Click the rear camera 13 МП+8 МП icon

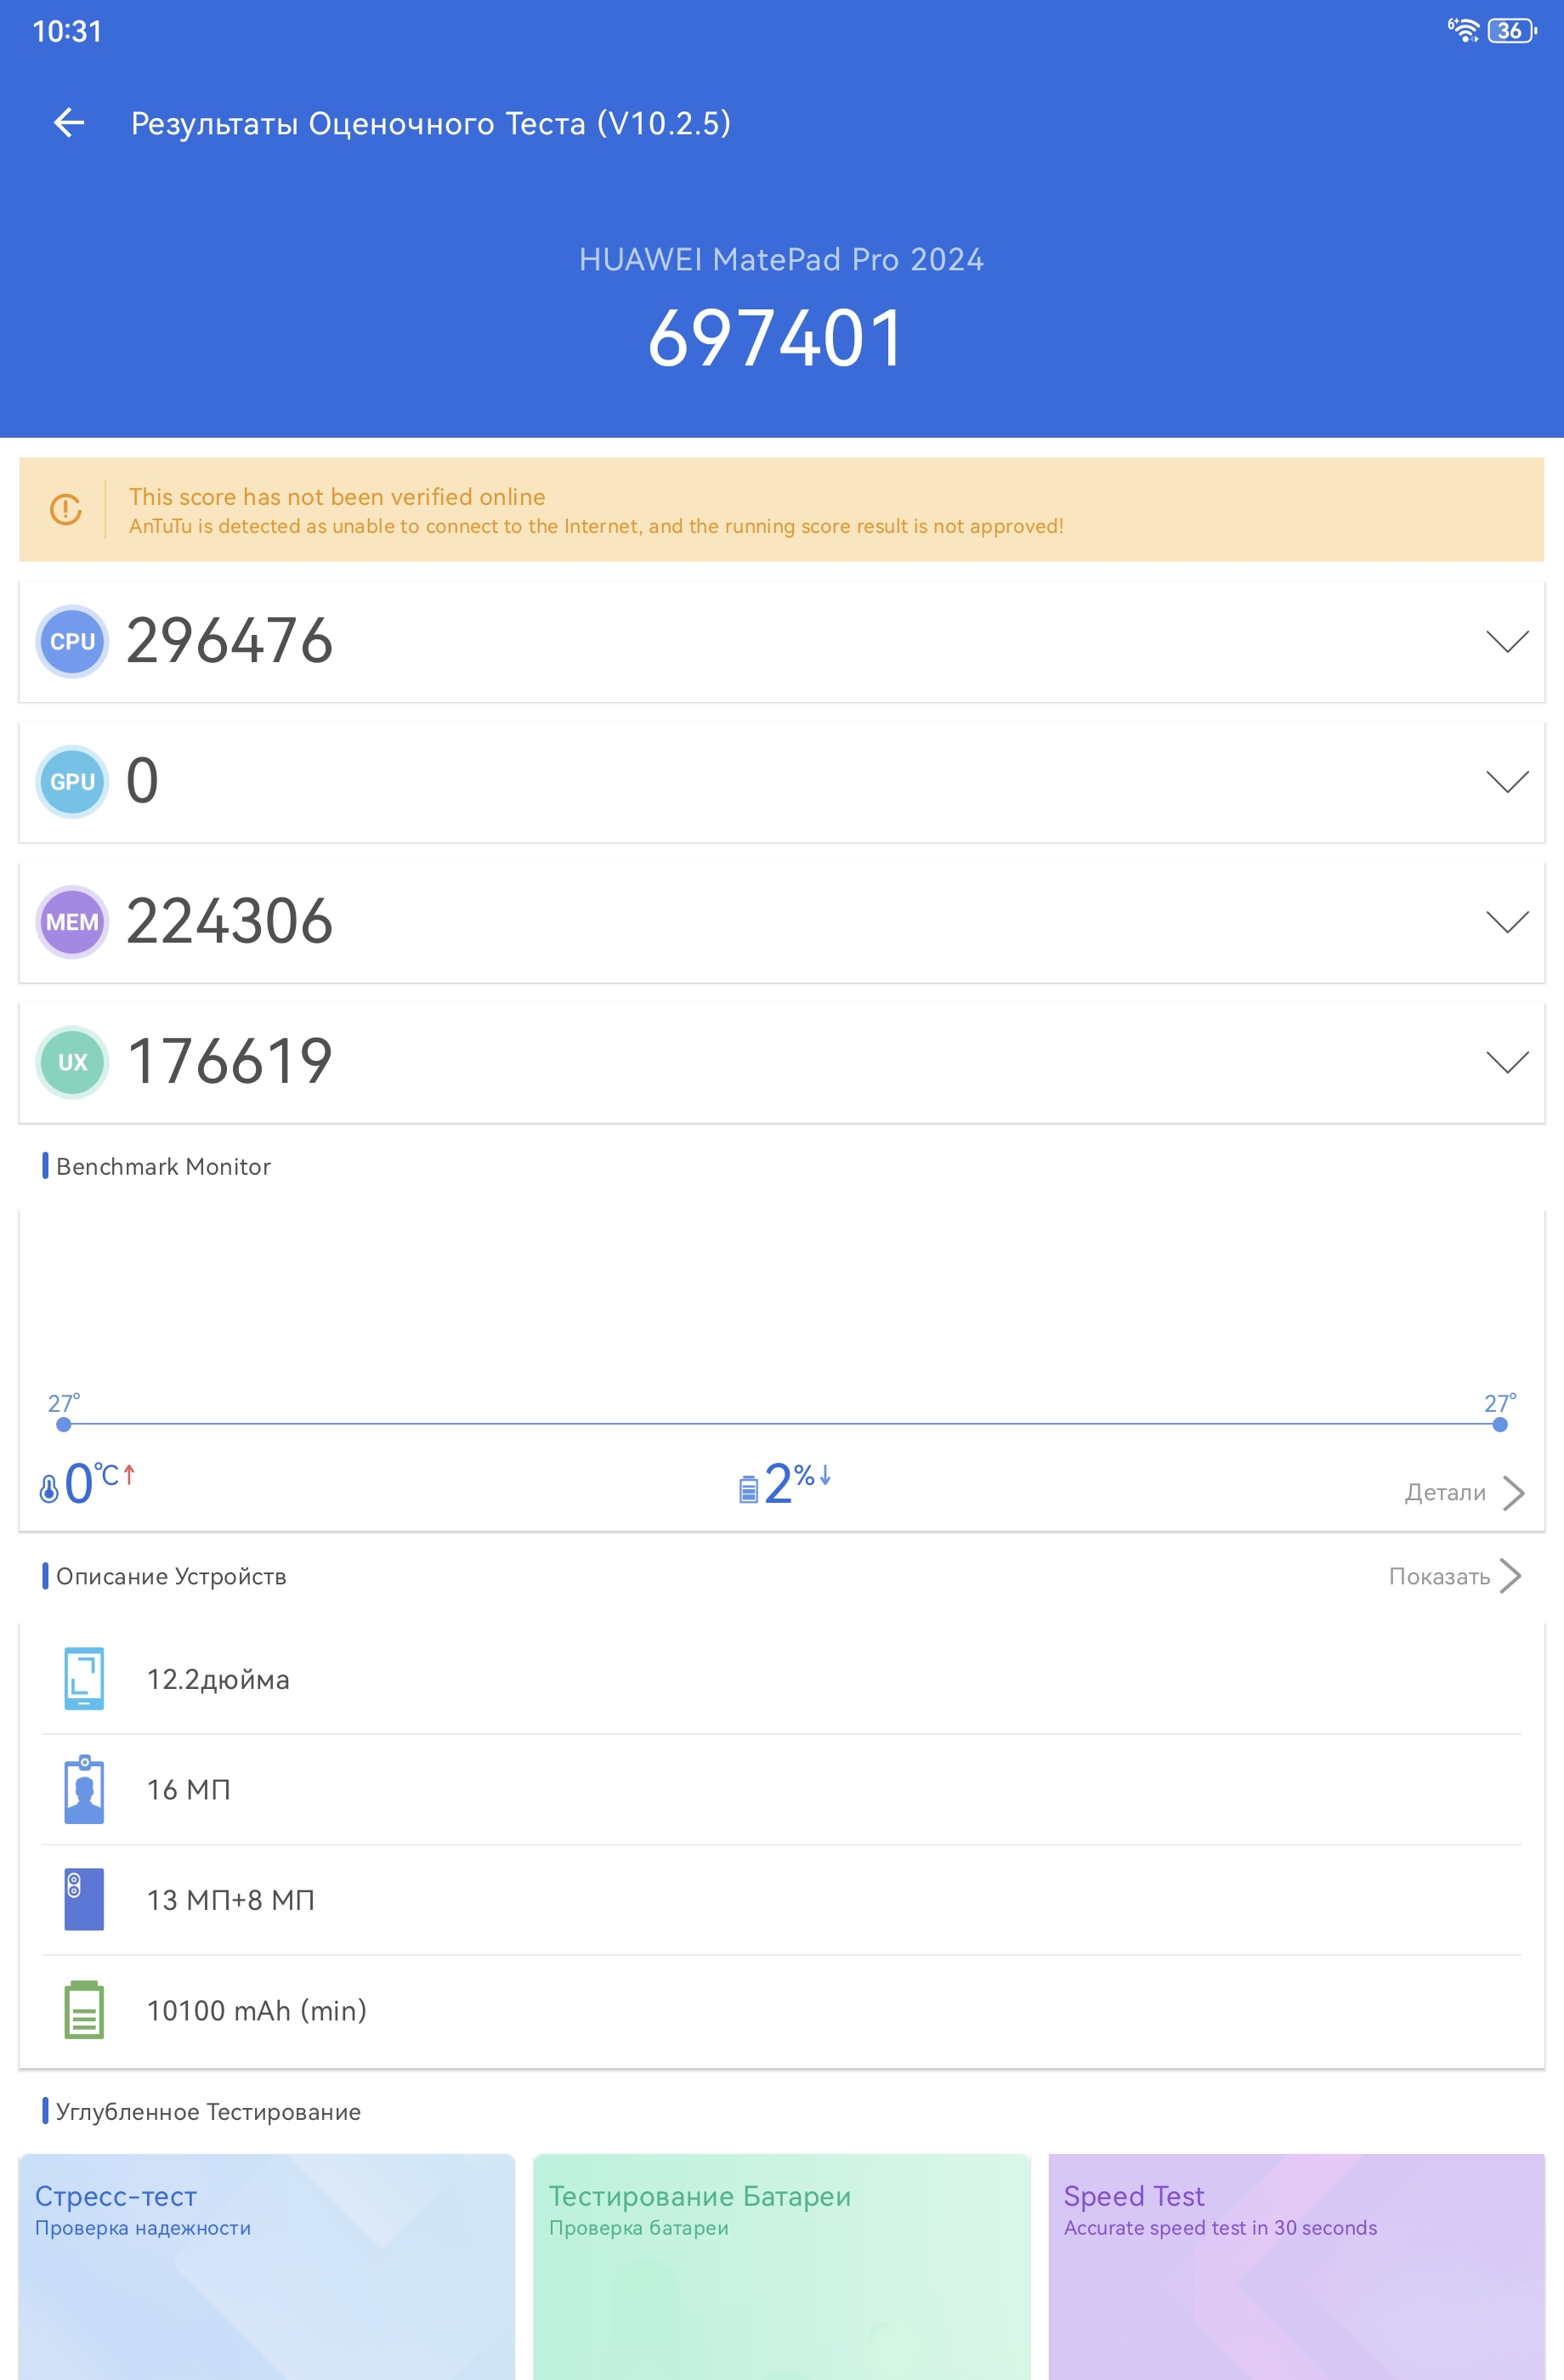[84, 1899]
